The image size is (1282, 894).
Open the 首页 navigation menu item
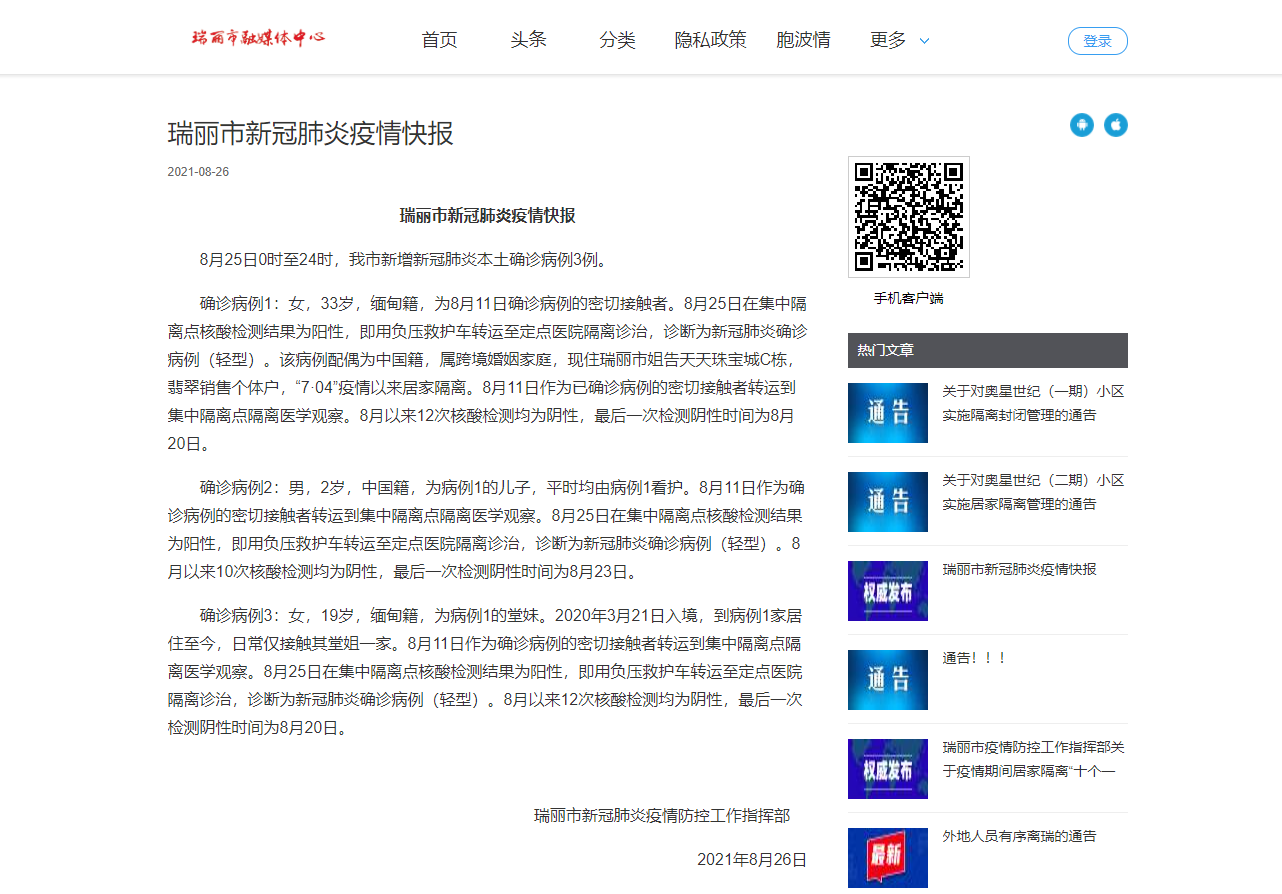[x=439, y=40]
